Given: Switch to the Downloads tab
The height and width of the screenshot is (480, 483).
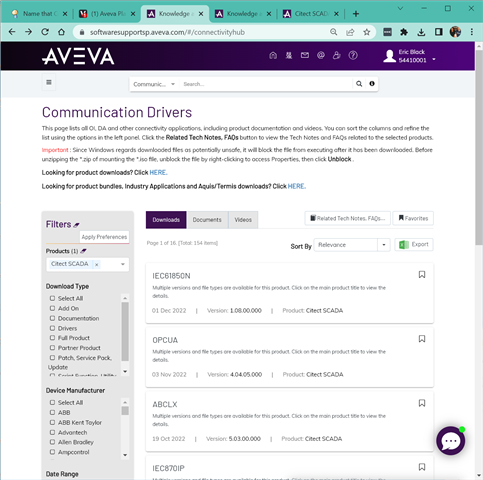Looking at the screenshot, I should pos(166,220).
